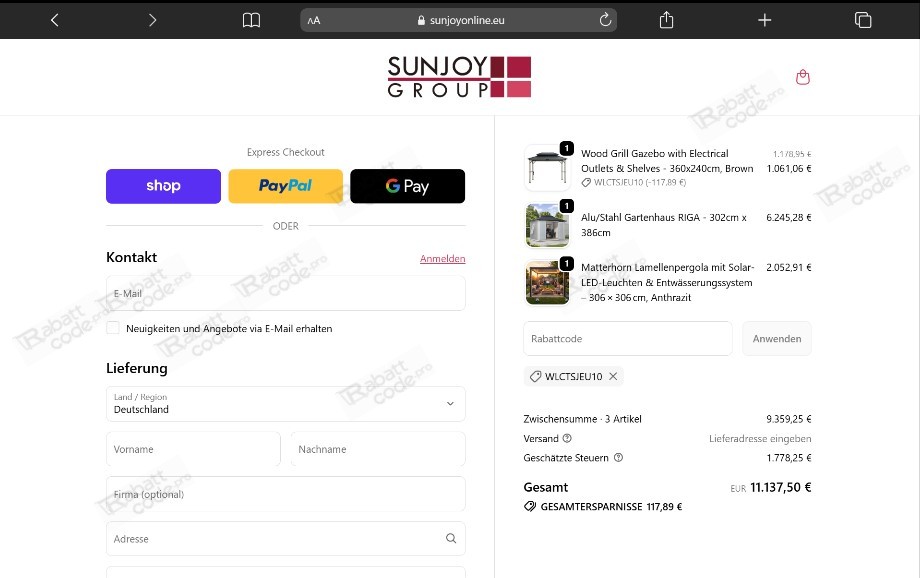This screenshot has height=578, width=920.
Task: Click the Versand help question-mark icon
Action: (567, 438)
